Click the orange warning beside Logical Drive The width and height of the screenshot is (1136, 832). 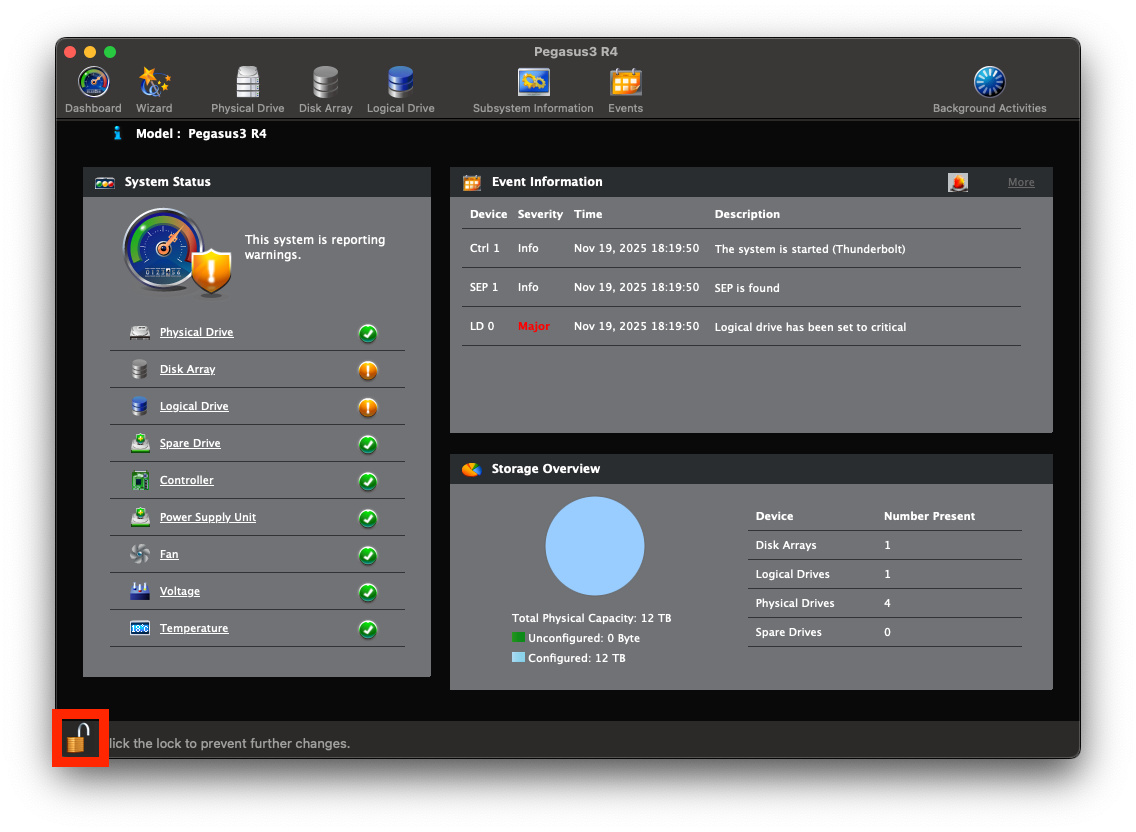[368, 407]
